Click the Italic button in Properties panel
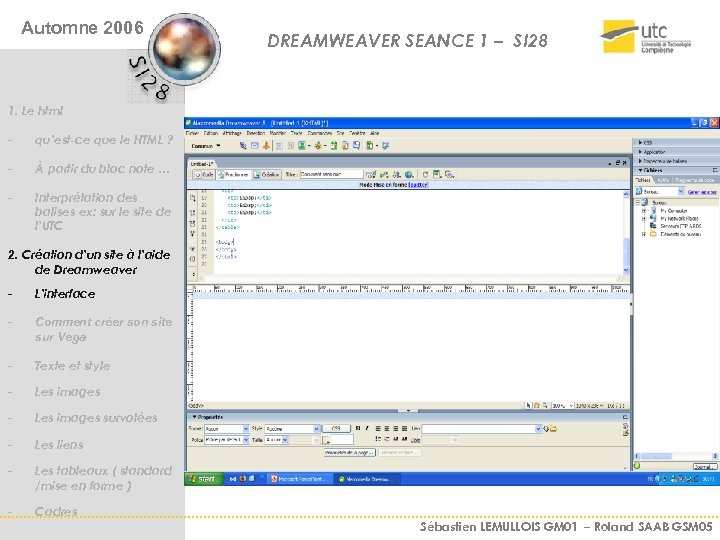This screenshot has width=720, height=540. 367,428
